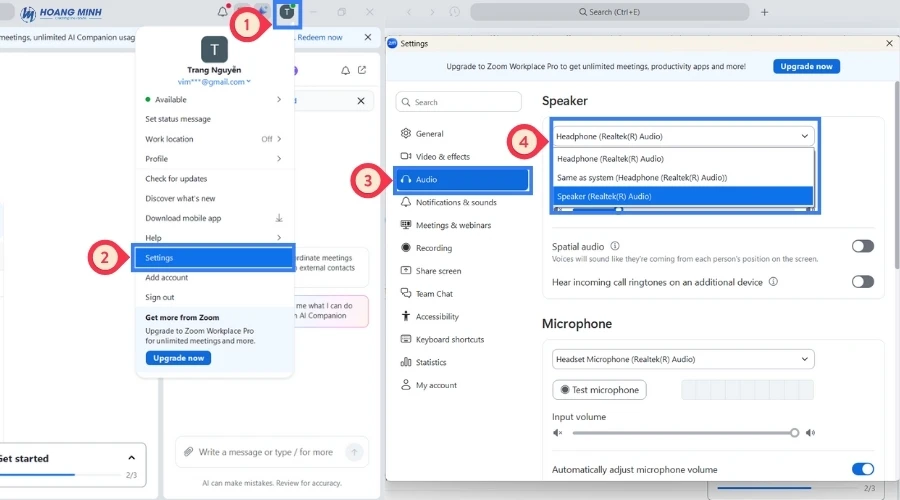Pop out the chat panel with the external icon
This screenshot has width=900, height=500.
click(x=362, y=70)
